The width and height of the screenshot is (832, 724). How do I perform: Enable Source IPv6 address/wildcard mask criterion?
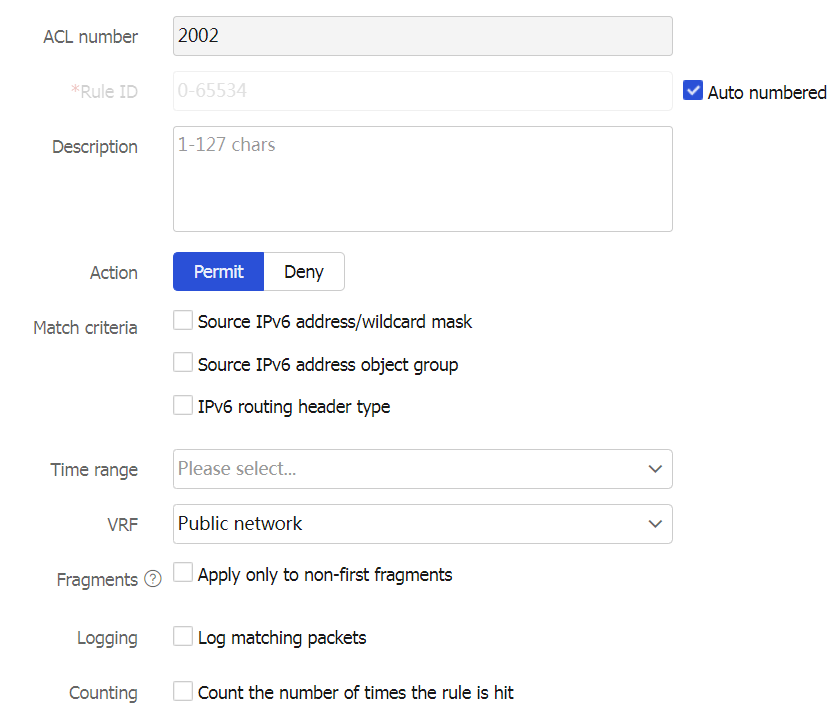183,321
